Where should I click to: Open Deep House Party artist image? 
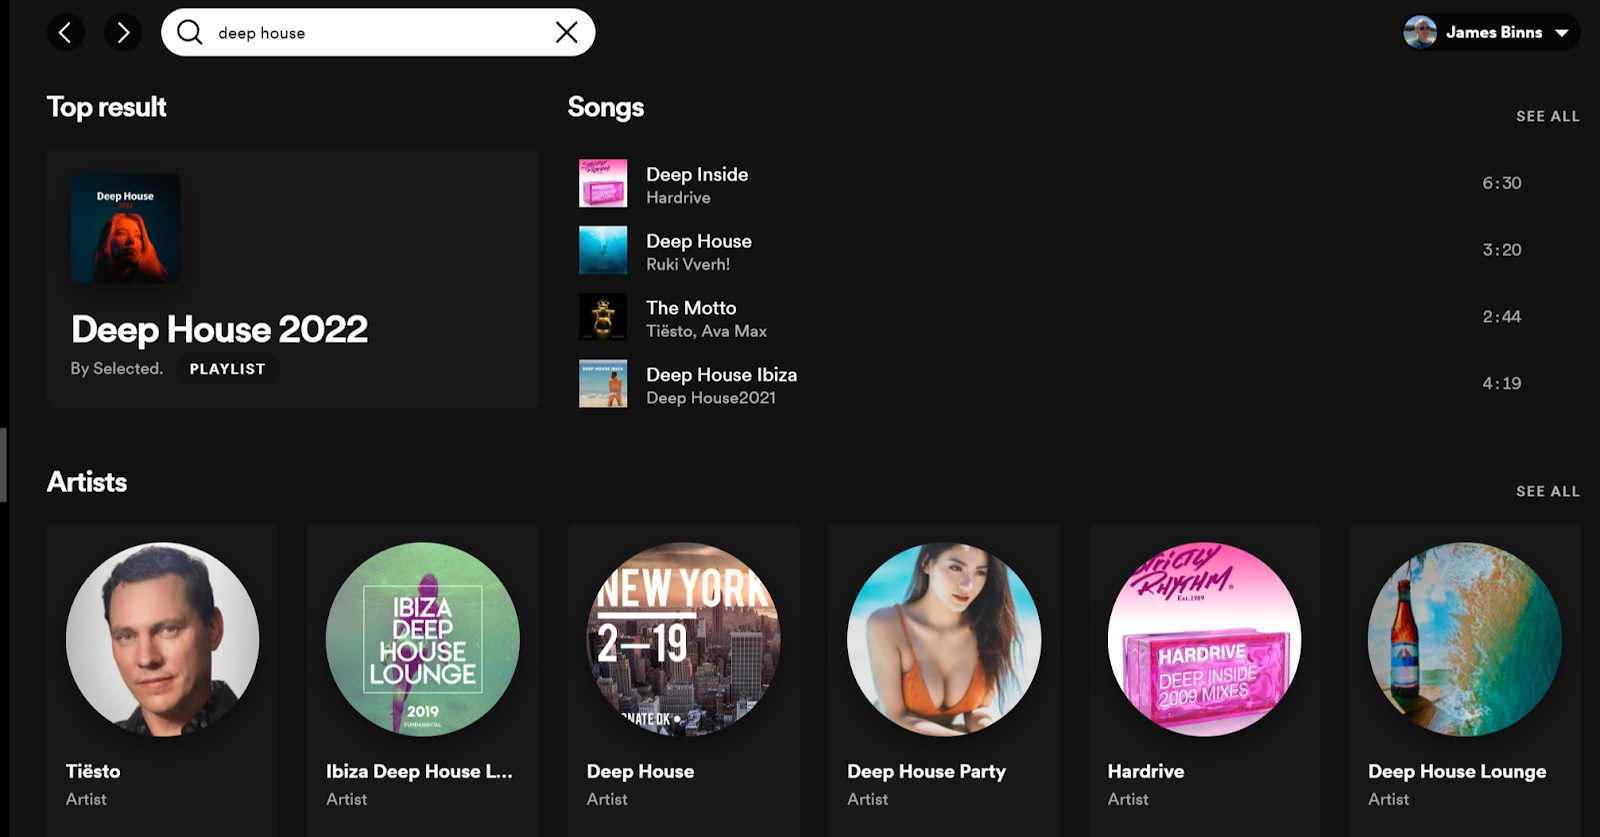944,639
